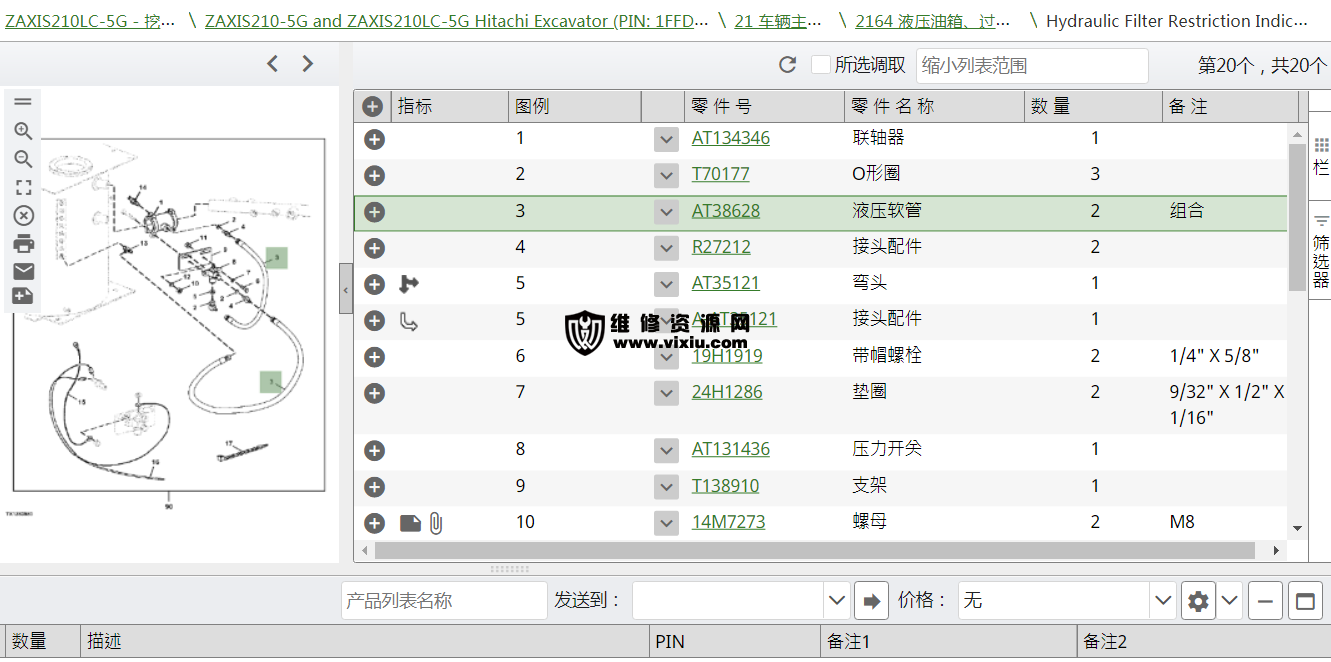
Task: Open part link AT38628
Action: [x=726, y=211]
